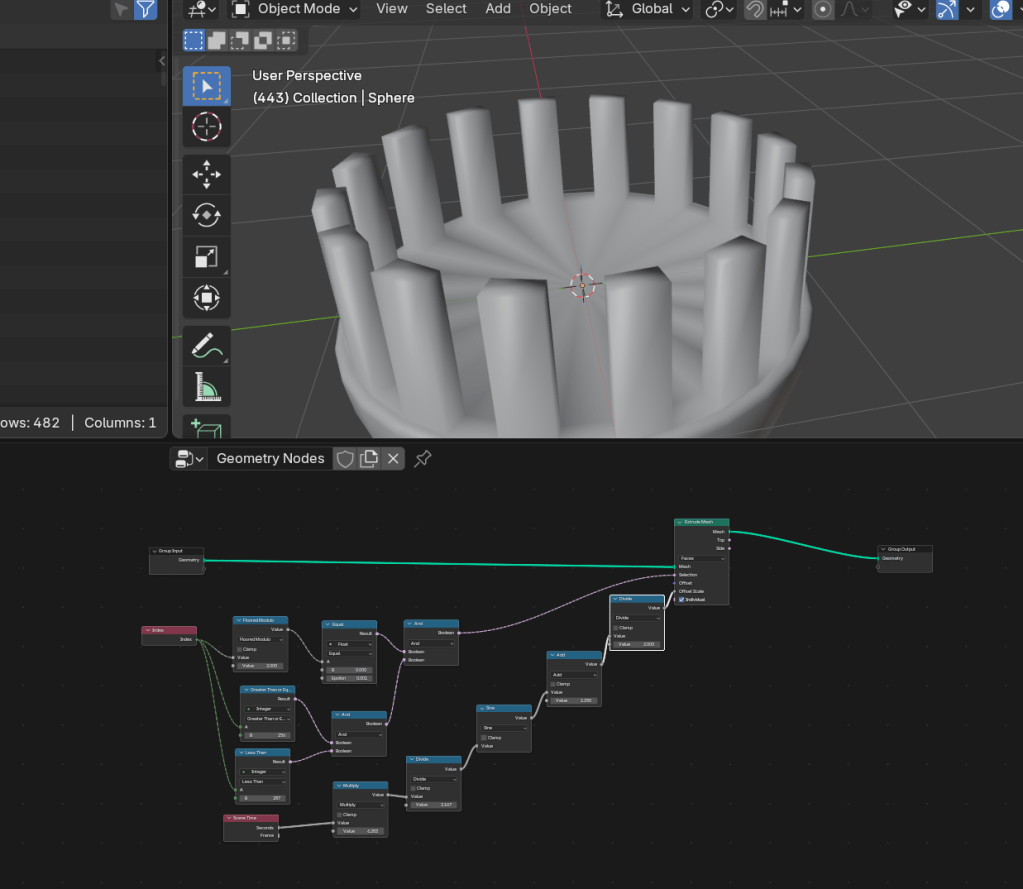This screenshot has width=1023, height=889.
Task: Pick the Annotate pencil tool
Action: (x=206, y=346)
